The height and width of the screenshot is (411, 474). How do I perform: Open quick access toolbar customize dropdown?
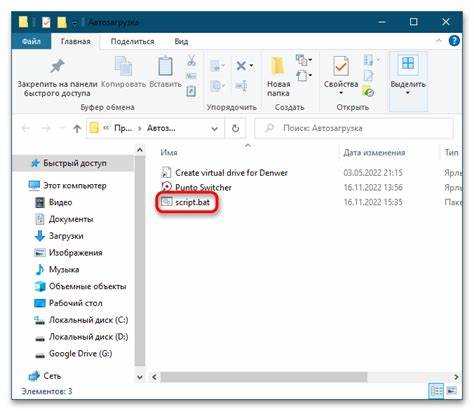[75, 23]
